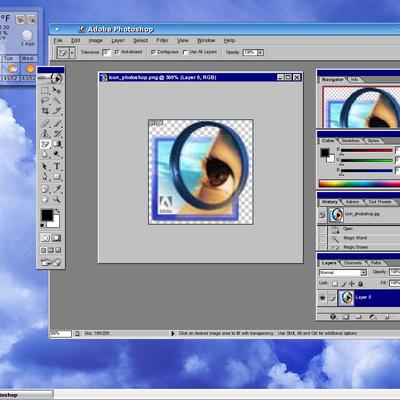
Task: Toggle lock all padlock in Layers panel
Action: click(x=360, y=284)
